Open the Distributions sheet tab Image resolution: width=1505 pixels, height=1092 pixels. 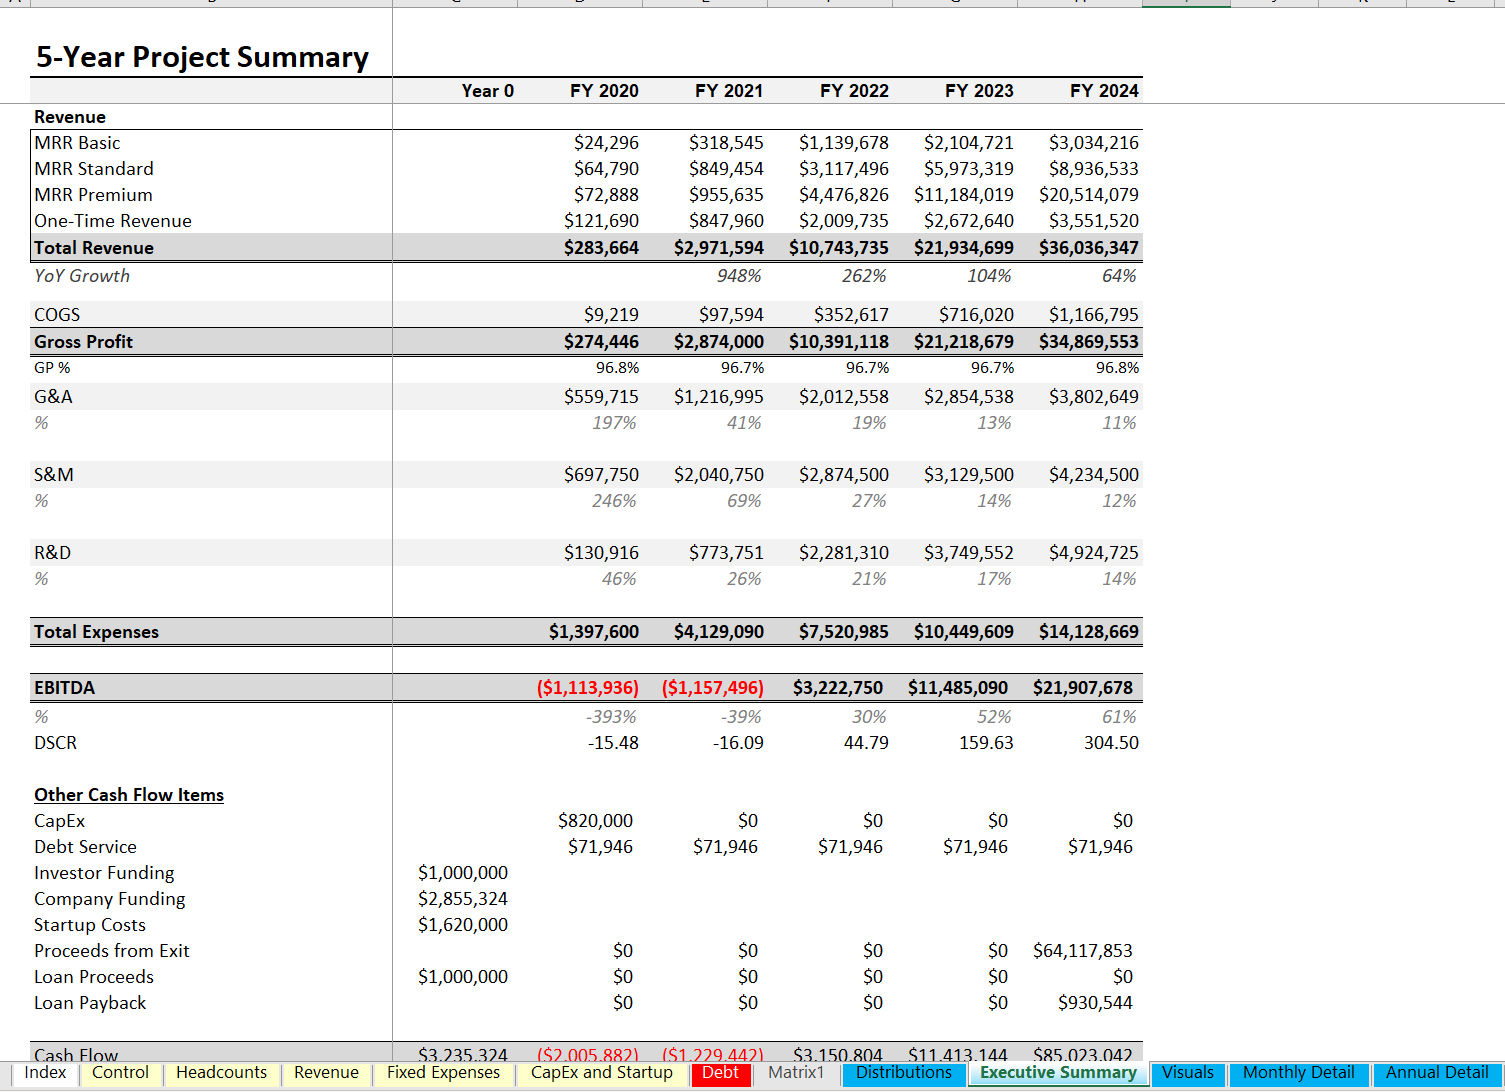[904, 1073]
